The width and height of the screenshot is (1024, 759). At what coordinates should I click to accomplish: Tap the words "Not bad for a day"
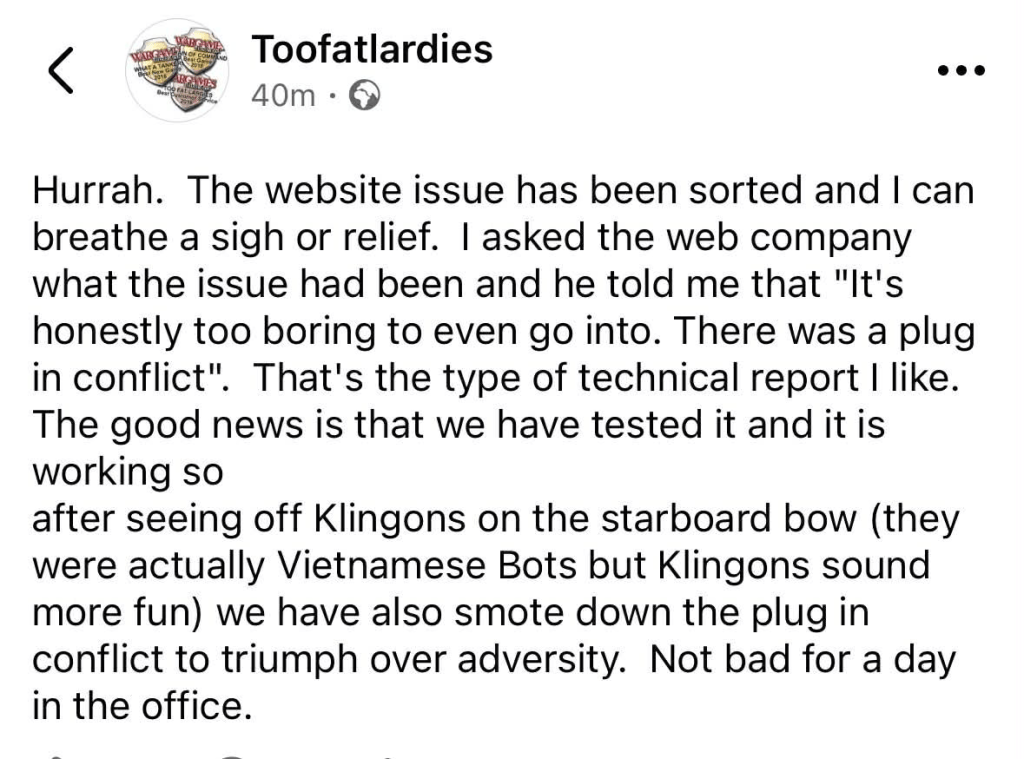tap(806, 661)
